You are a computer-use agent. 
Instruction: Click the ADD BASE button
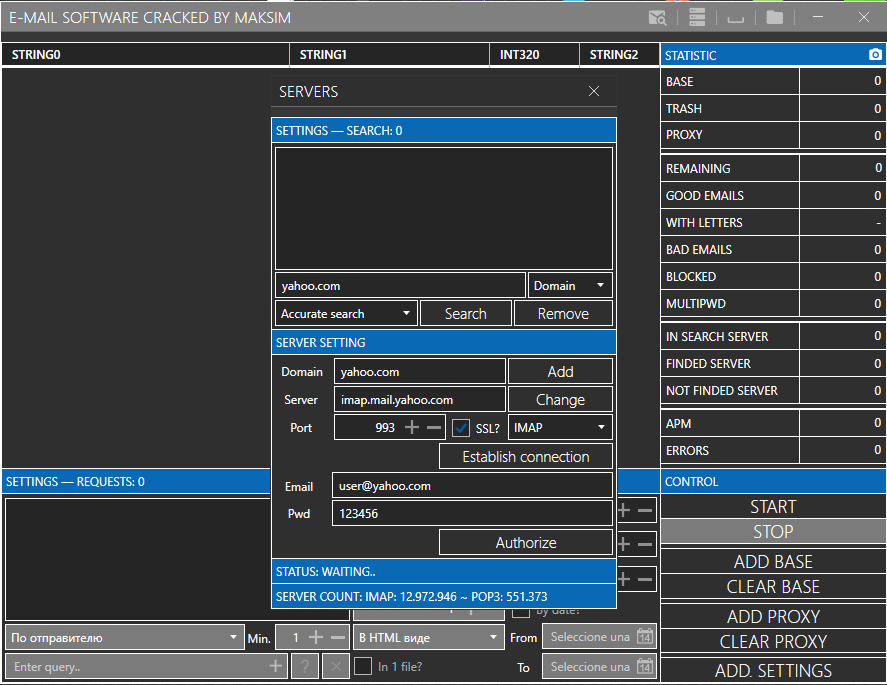tap(773, 561)
